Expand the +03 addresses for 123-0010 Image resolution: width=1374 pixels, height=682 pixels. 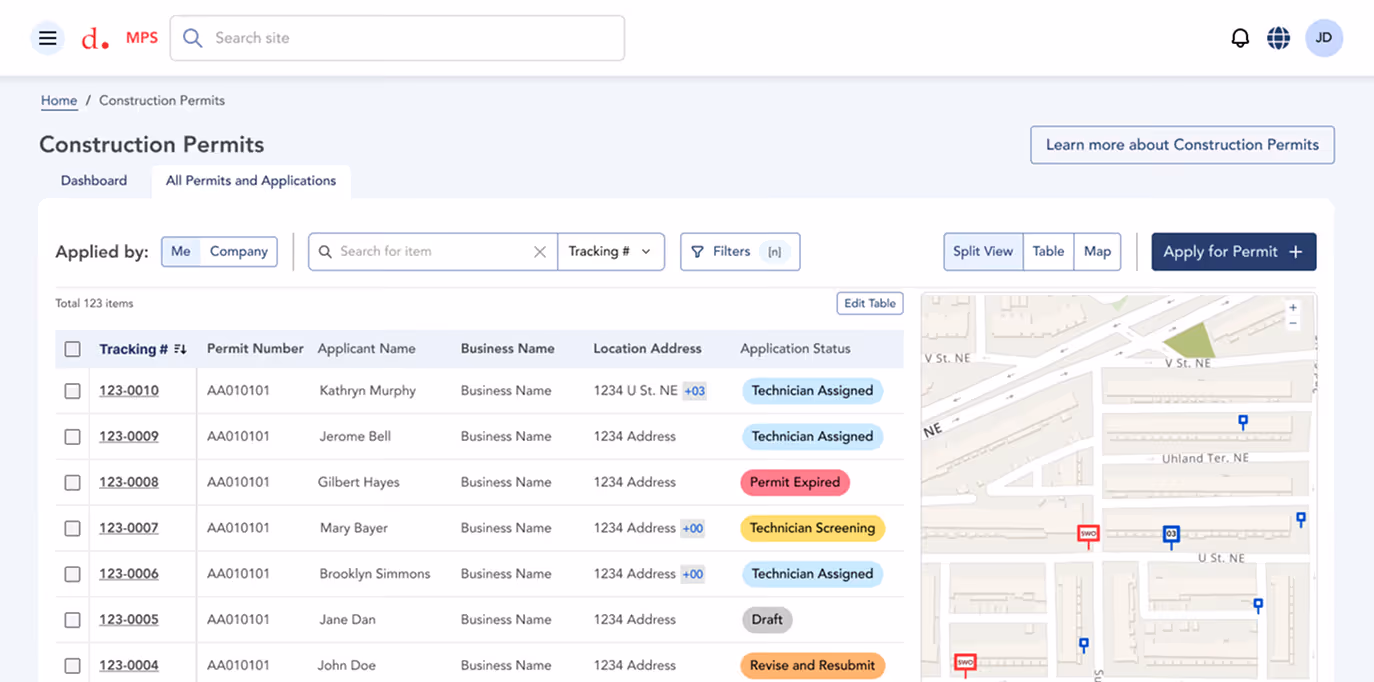tap(694, 390)
